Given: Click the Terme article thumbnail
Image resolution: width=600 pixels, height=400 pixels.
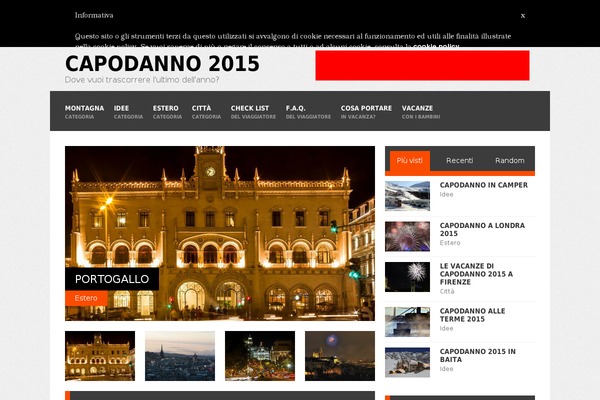Looking at the screenshot, I should (407, 322).
